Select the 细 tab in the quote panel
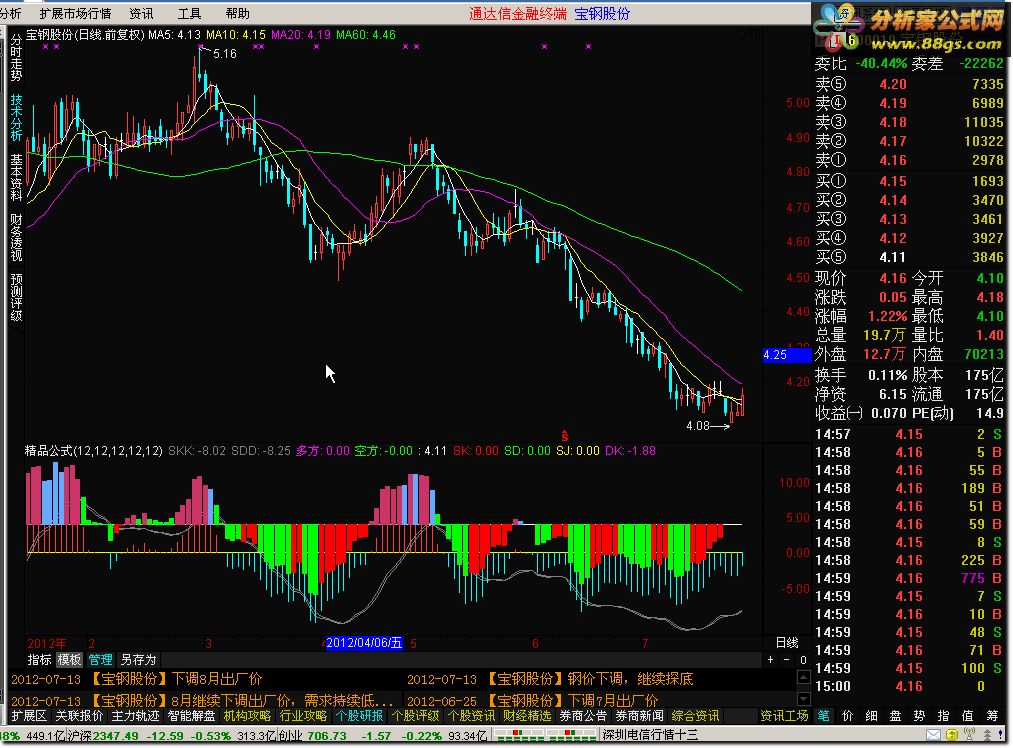Screen dimensions: 1013x748 coord(872,716)
